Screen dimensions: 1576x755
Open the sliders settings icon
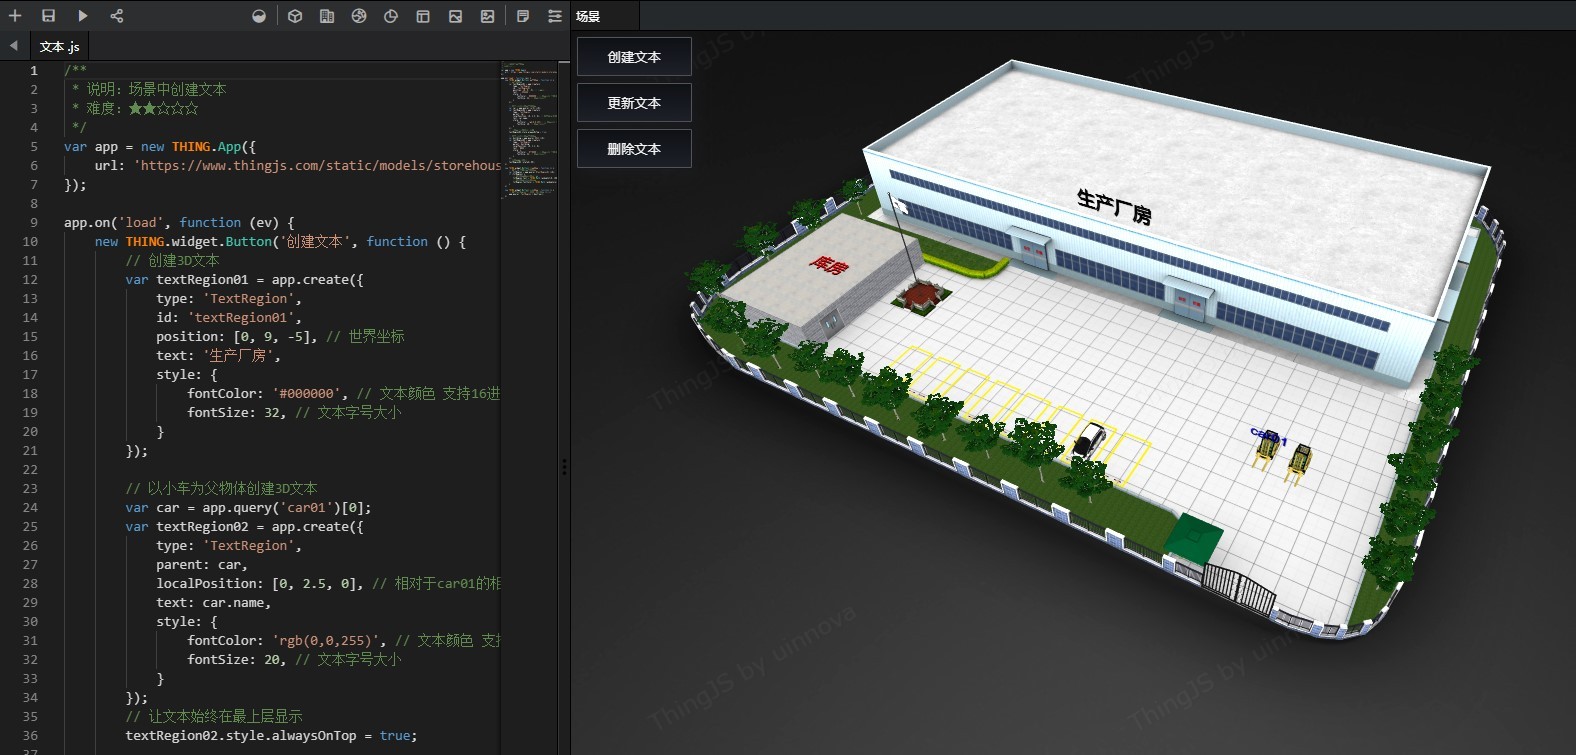coord(555,16)
